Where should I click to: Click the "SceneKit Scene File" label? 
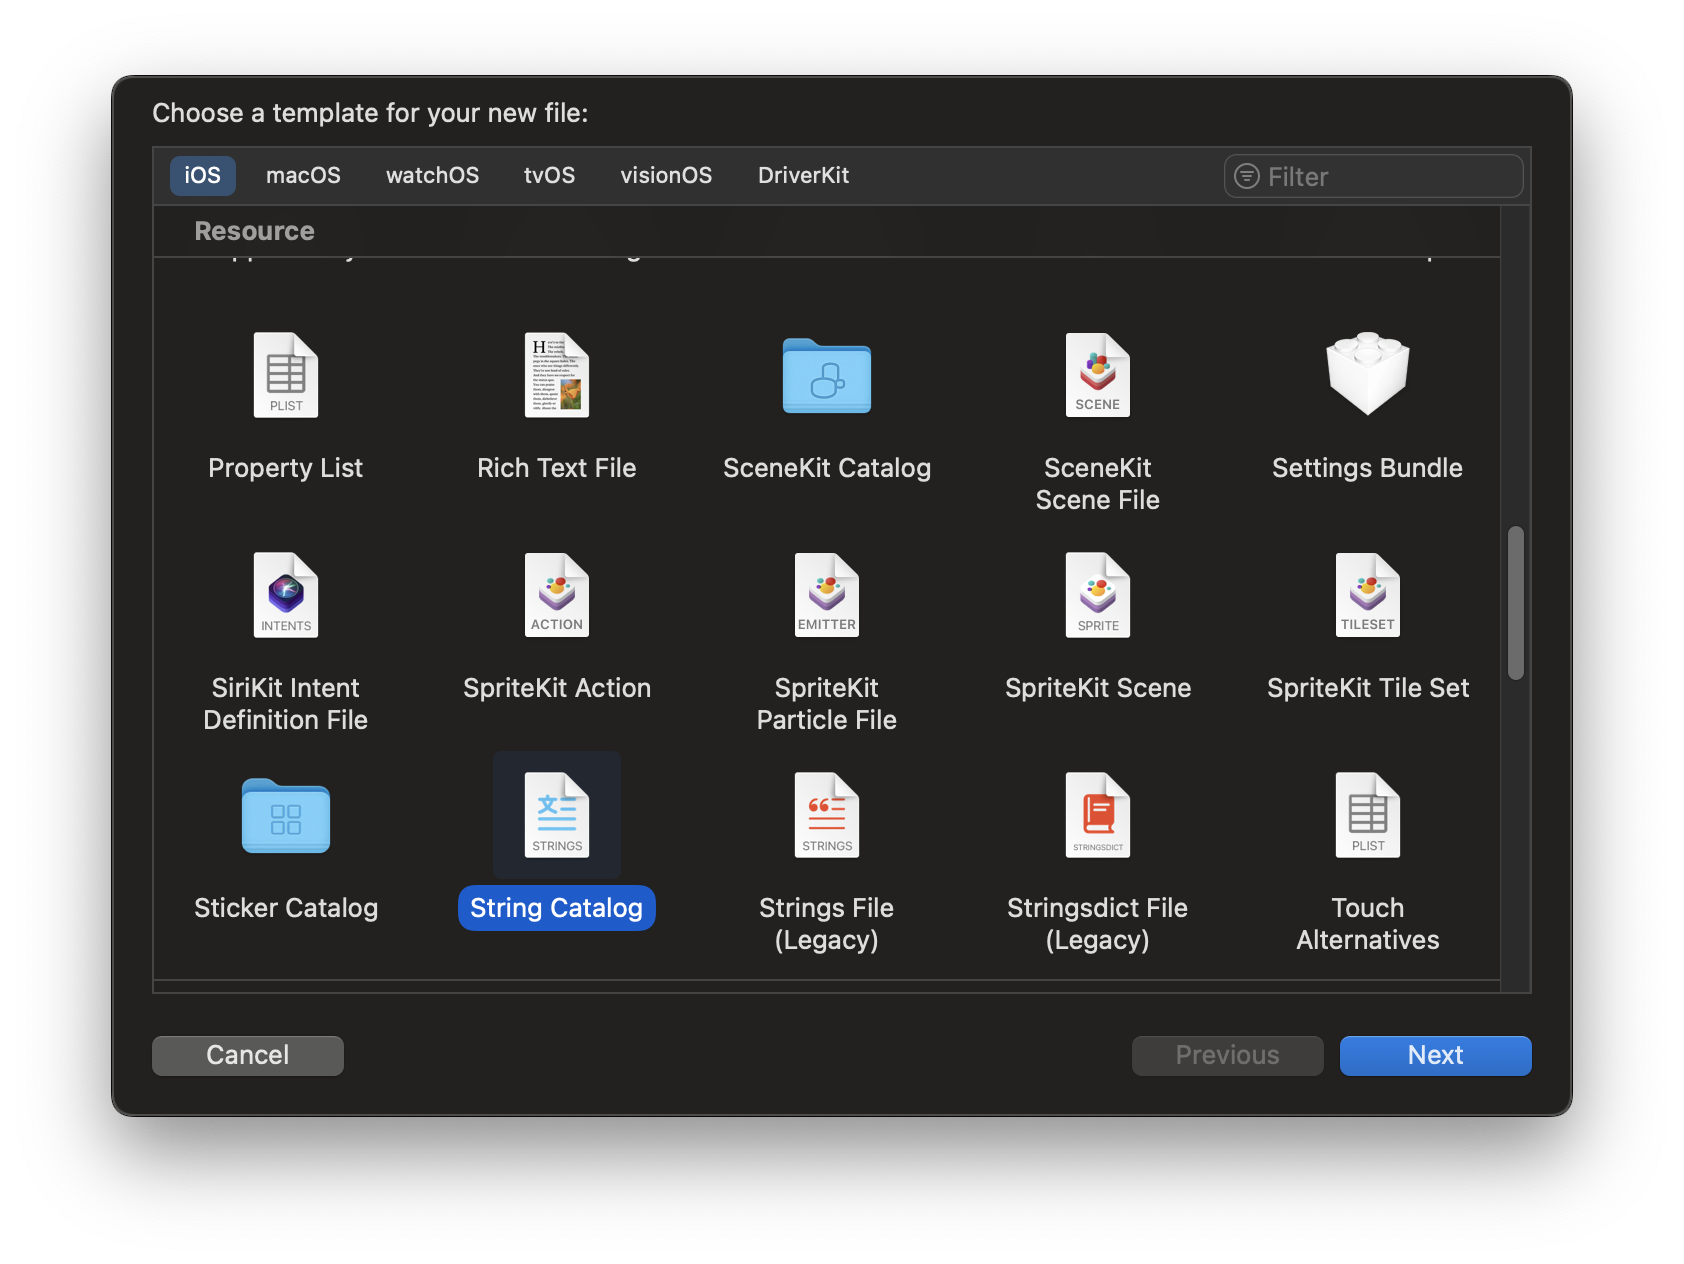pyautogui.click(x=1098, y=484)
